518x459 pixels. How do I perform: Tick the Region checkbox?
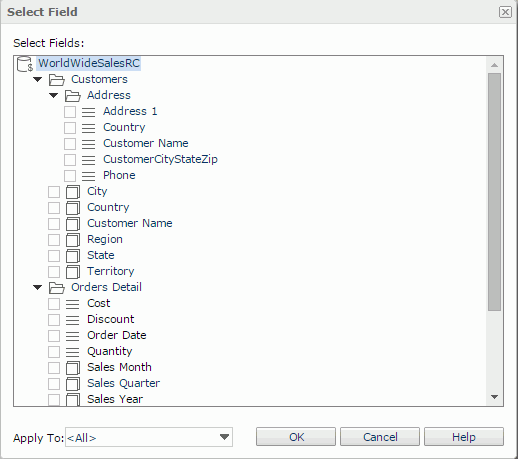tap(54, 240)
